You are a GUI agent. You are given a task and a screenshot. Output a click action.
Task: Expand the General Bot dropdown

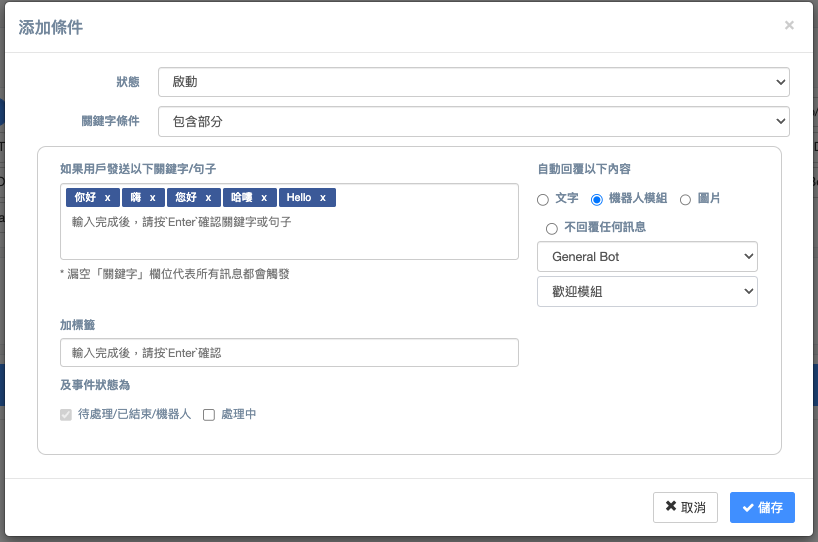click(647, 257)
